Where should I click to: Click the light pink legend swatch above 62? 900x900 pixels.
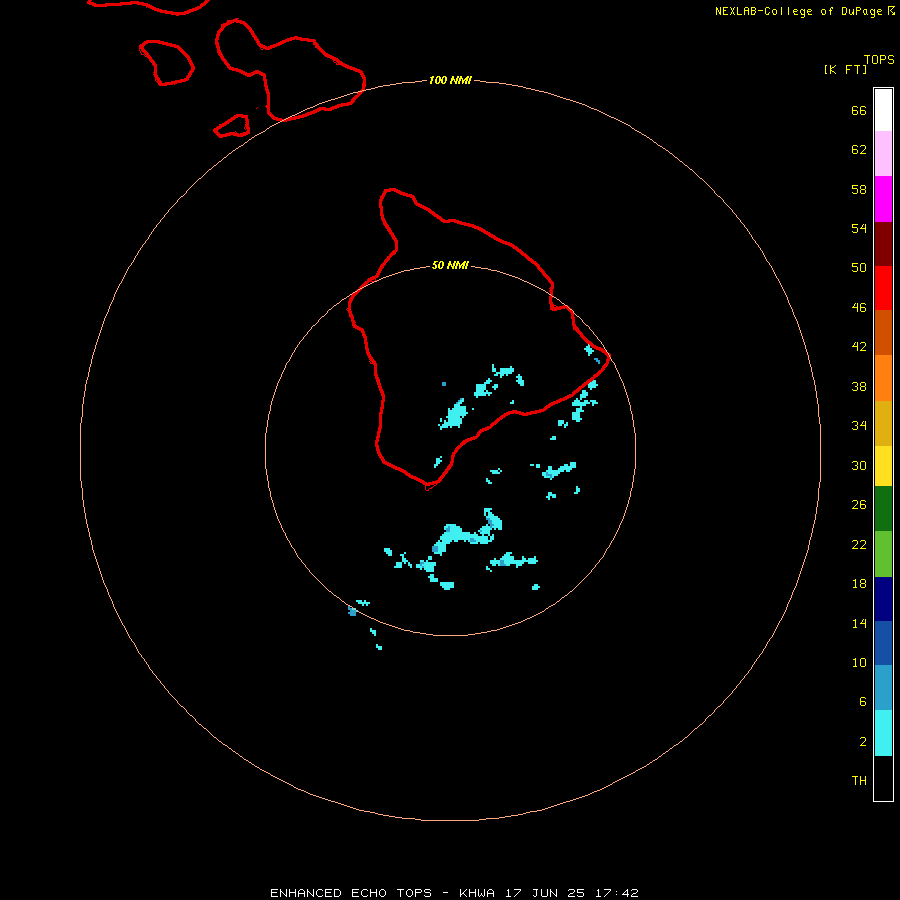(883, 154)
